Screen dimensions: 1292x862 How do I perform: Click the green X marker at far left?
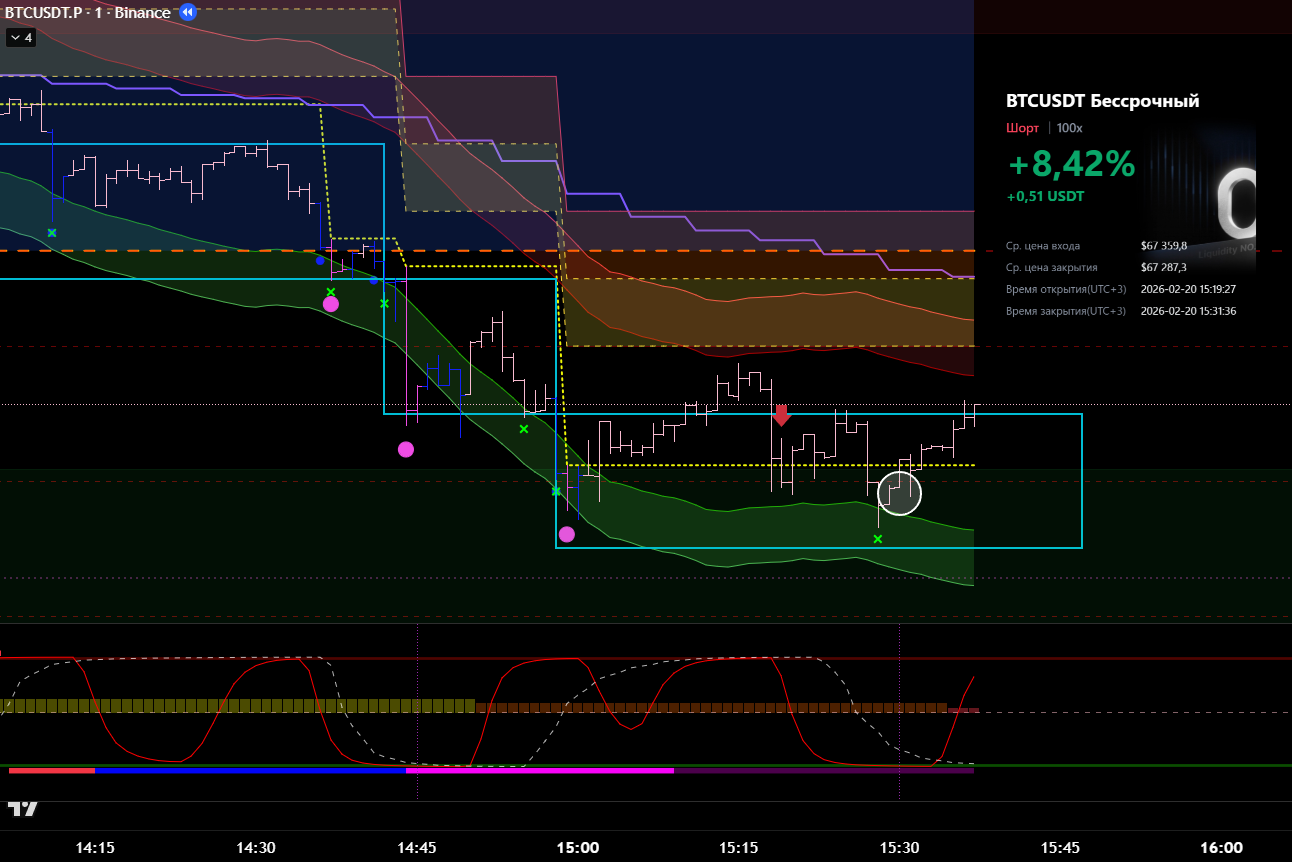coord(52,232)
